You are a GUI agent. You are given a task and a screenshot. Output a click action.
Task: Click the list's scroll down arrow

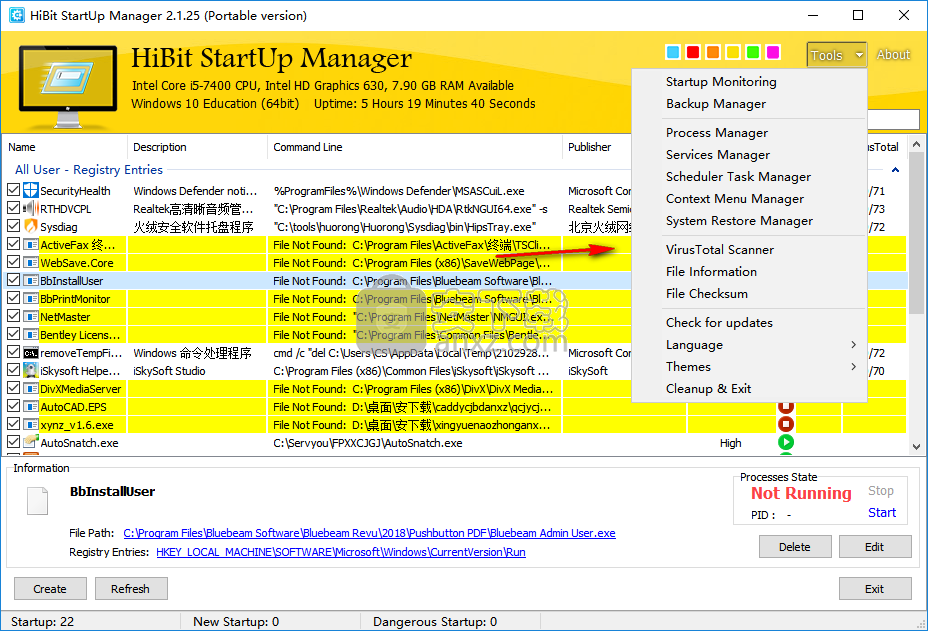917,446
